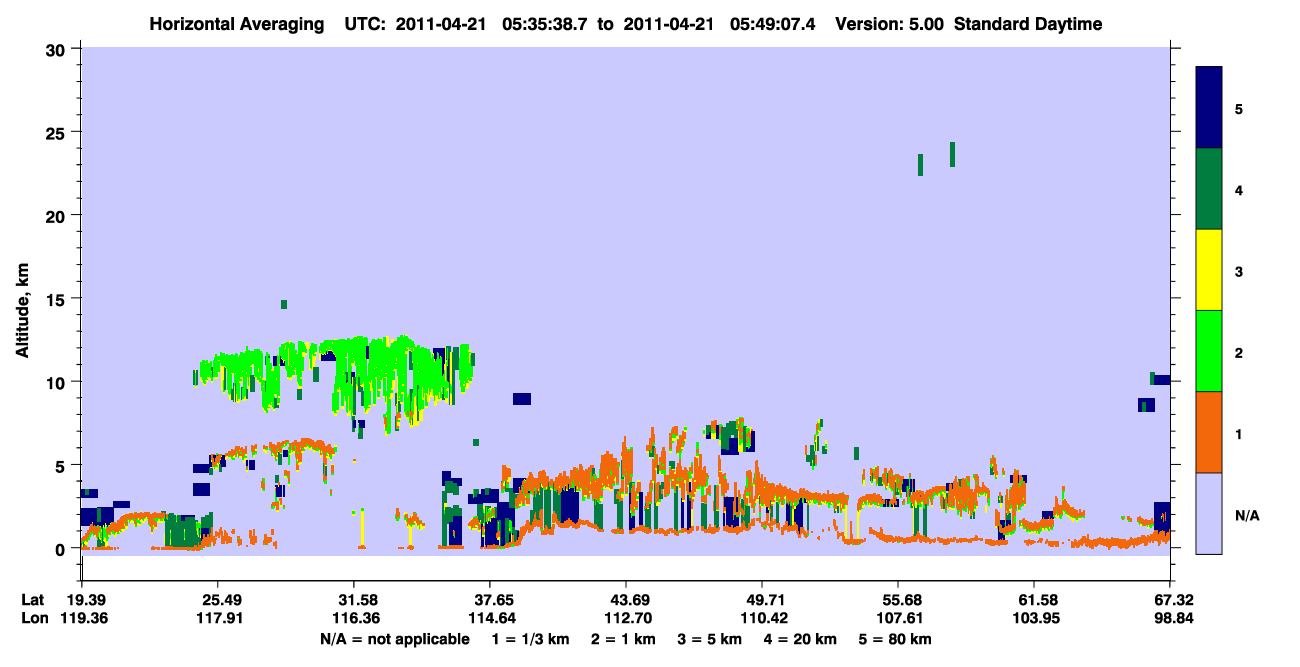The width and height of the screenshot is (1300, 667).
Task: Click 'Version: 5.00' in the title
Action: [888, 24]
